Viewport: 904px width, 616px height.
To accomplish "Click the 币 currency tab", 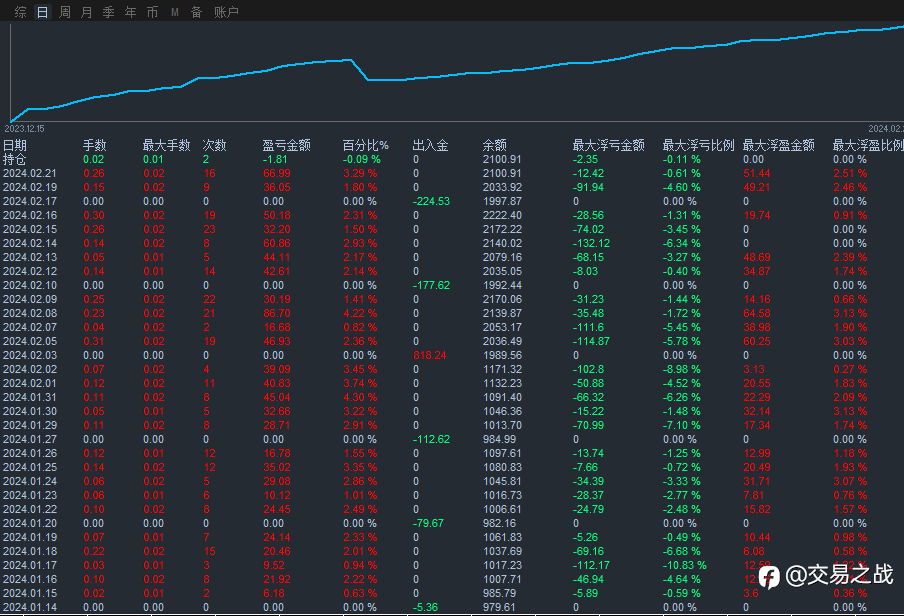I will tap(152, 12).
